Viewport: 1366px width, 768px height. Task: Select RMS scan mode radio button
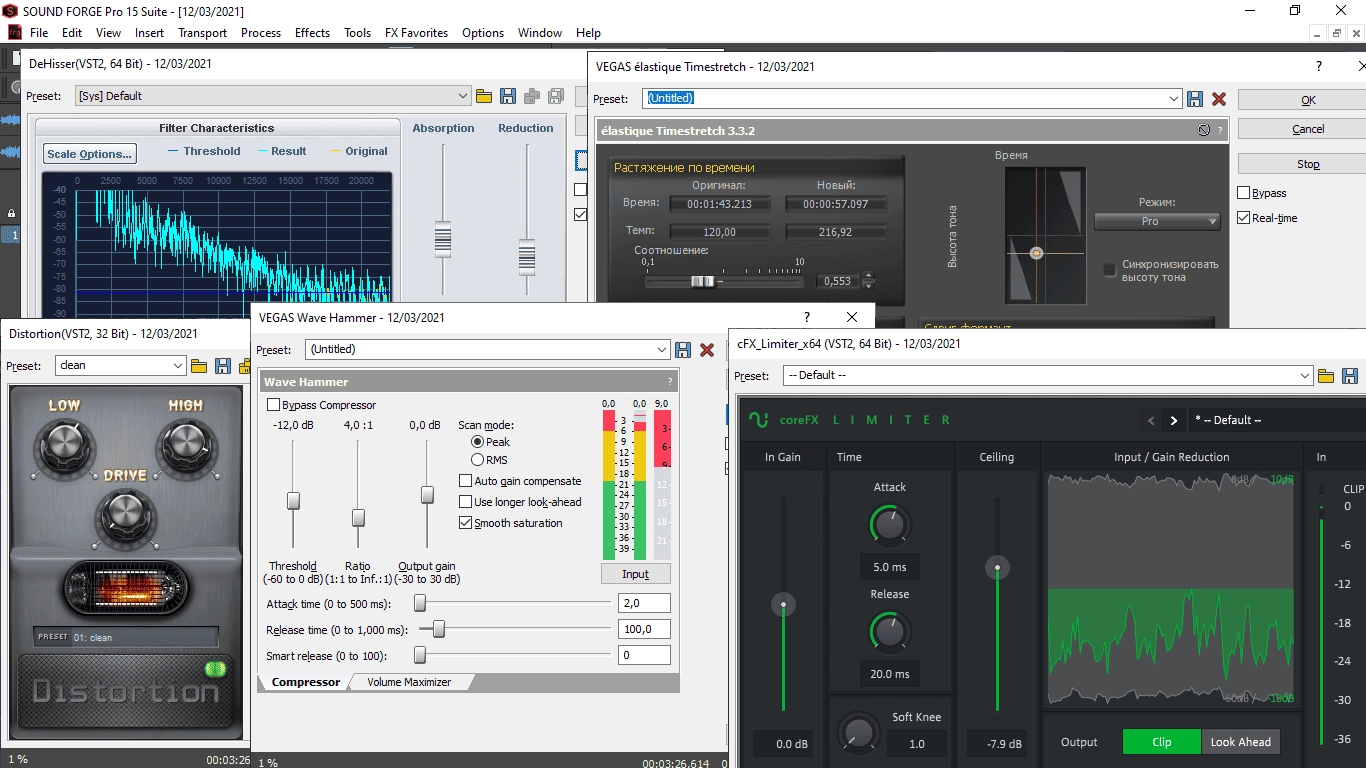pos(477,460)
